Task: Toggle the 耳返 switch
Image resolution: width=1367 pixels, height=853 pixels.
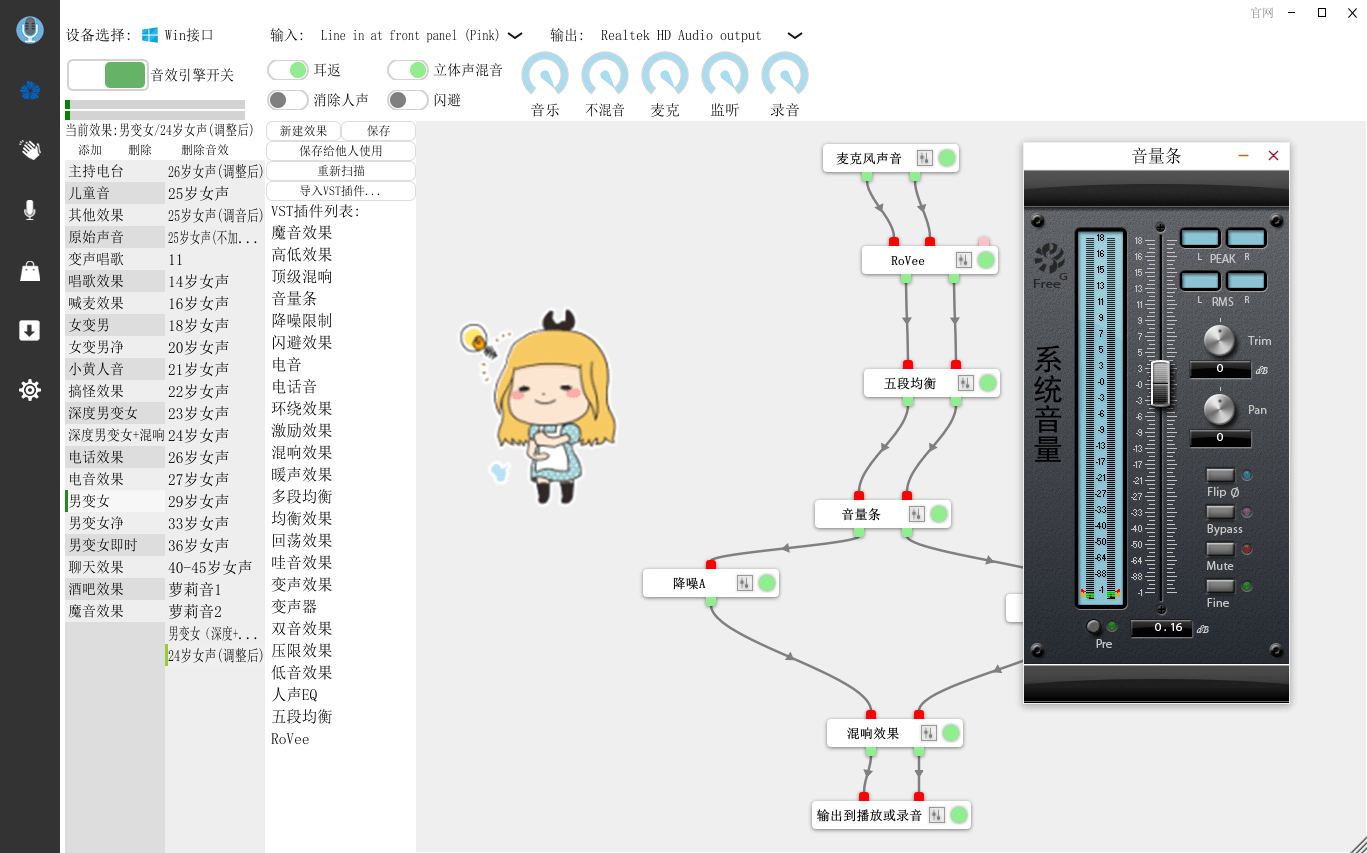Action: pyautogui.click(x=288, y=70)
